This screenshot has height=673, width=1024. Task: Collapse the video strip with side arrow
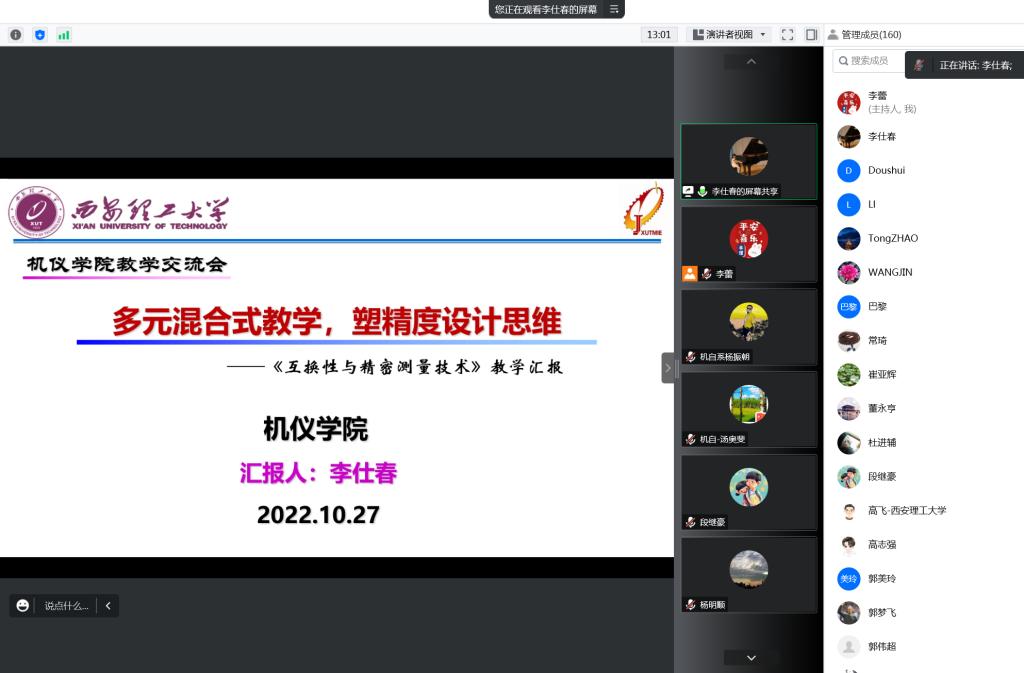tap(668, 368)
